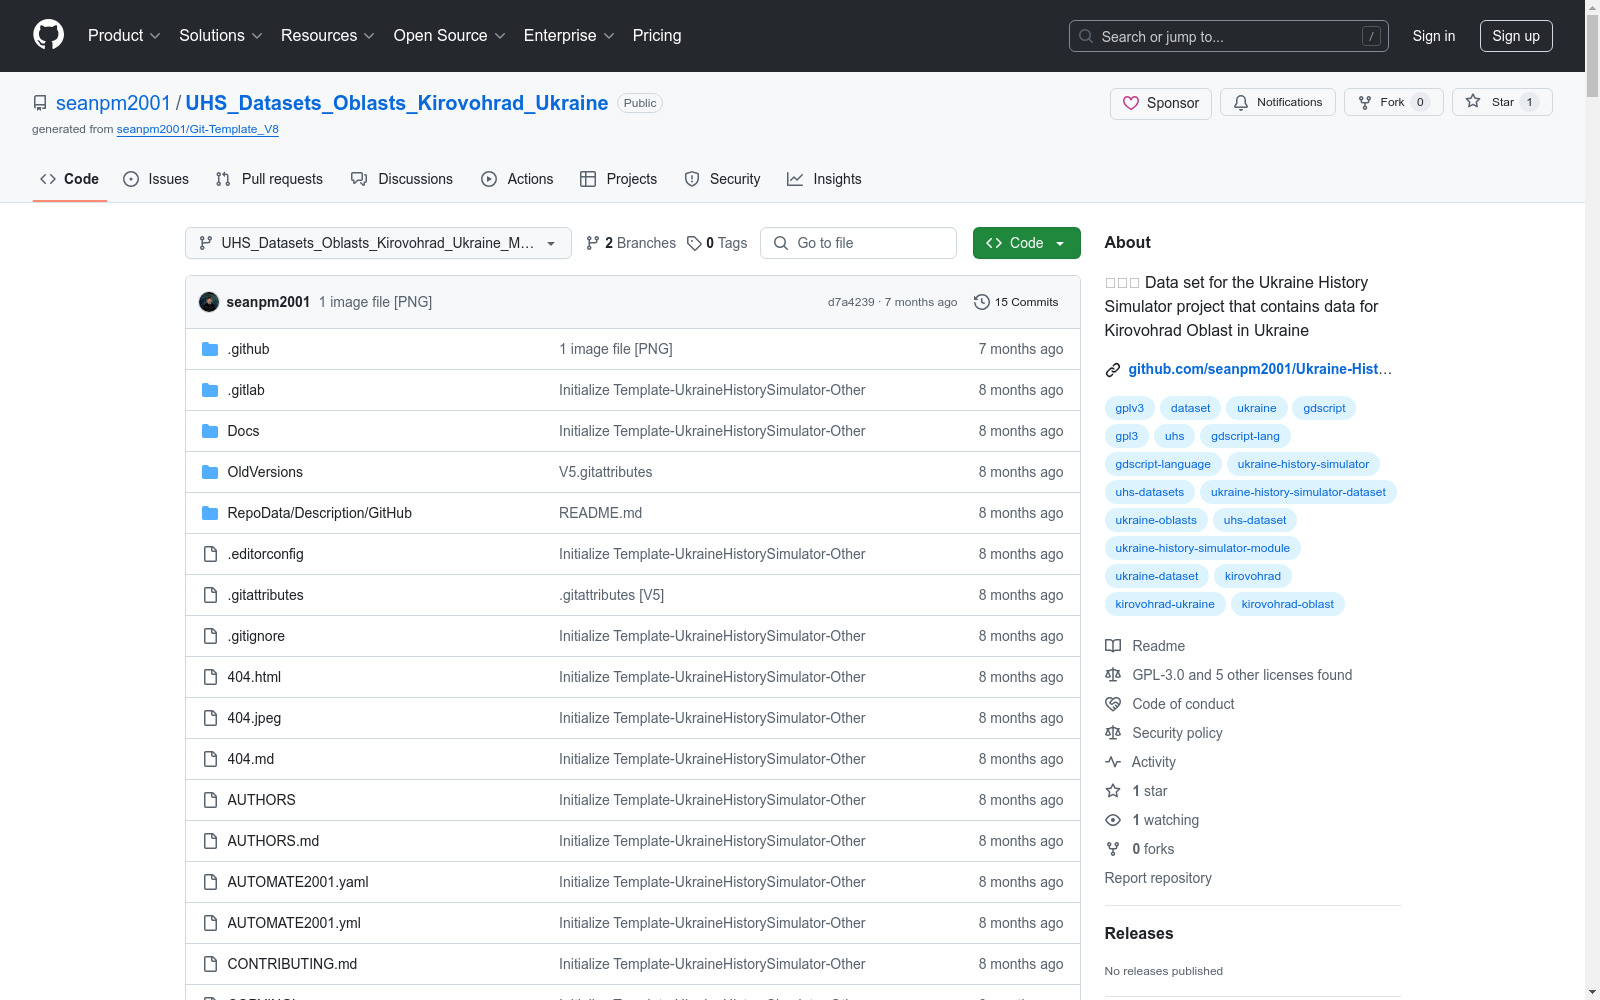1600x1000 pixels.
Task: Switch to the Projects tab
Action: click(619, 179)
